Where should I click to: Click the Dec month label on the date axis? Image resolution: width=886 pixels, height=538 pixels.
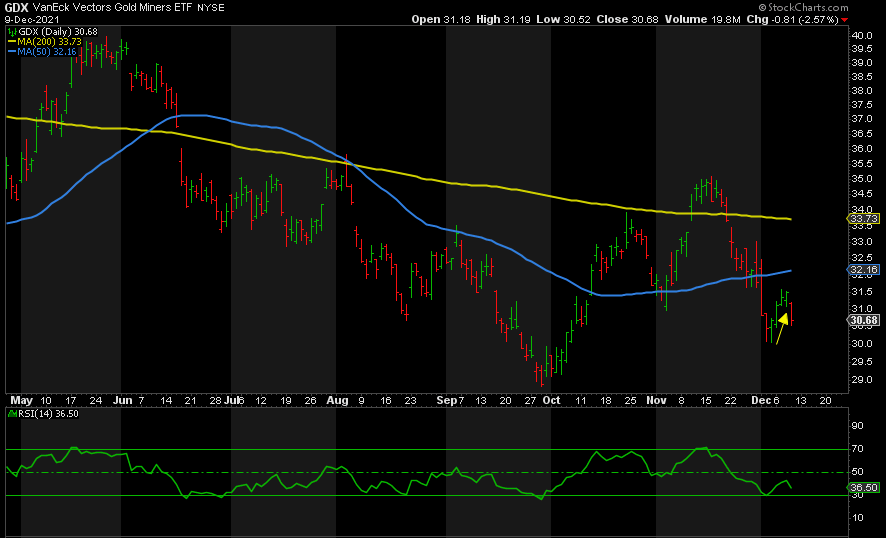point(761,400)
